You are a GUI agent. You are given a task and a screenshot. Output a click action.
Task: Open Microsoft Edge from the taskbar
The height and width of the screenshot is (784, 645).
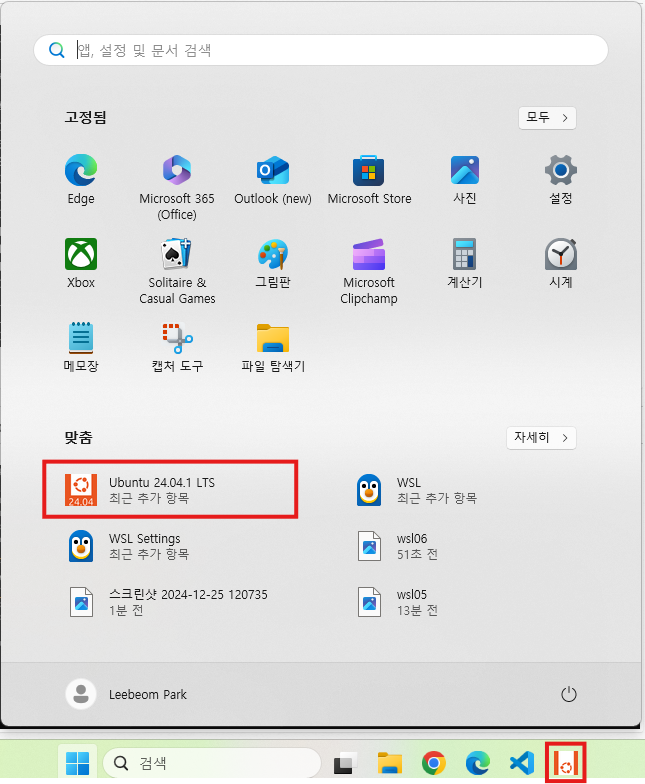(478, 763)
